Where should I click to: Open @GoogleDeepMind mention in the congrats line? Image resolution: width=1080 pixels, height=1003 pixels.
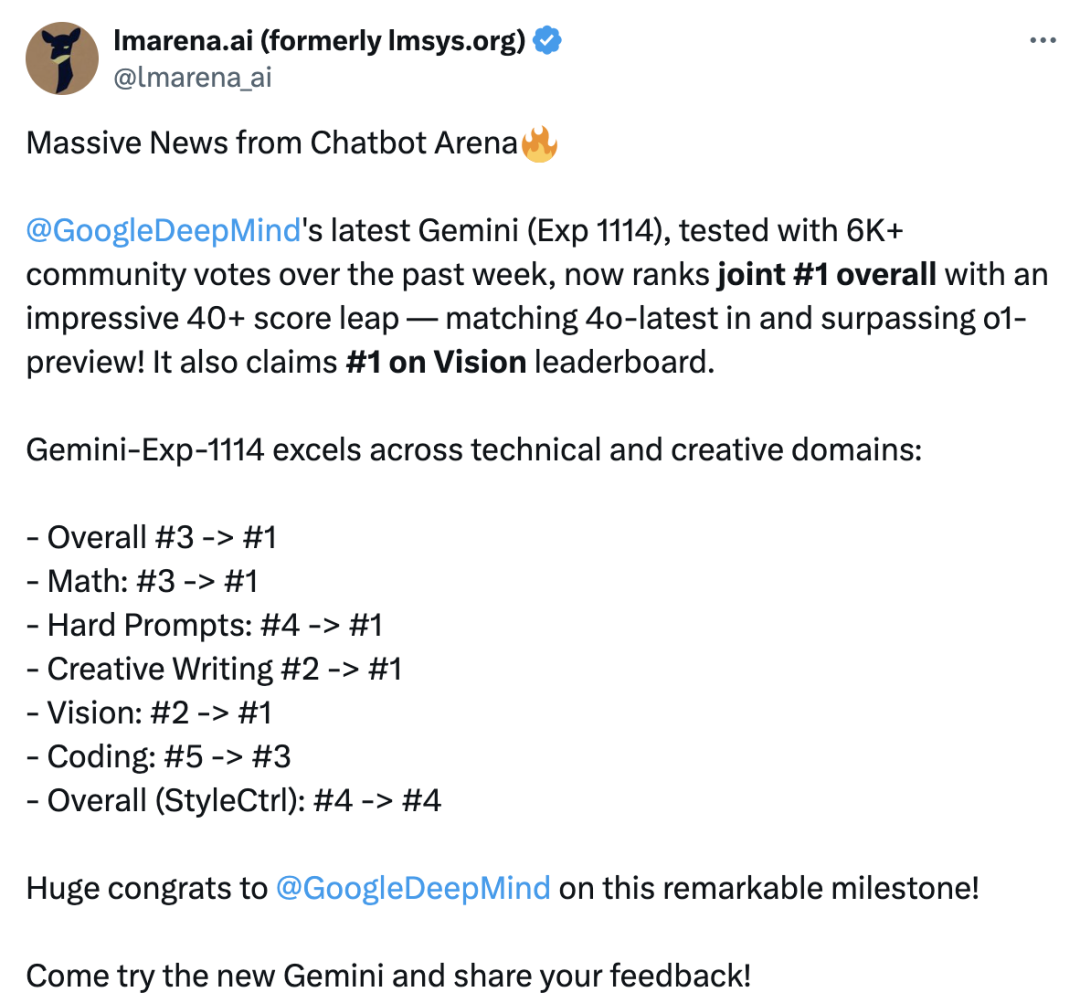413,888
